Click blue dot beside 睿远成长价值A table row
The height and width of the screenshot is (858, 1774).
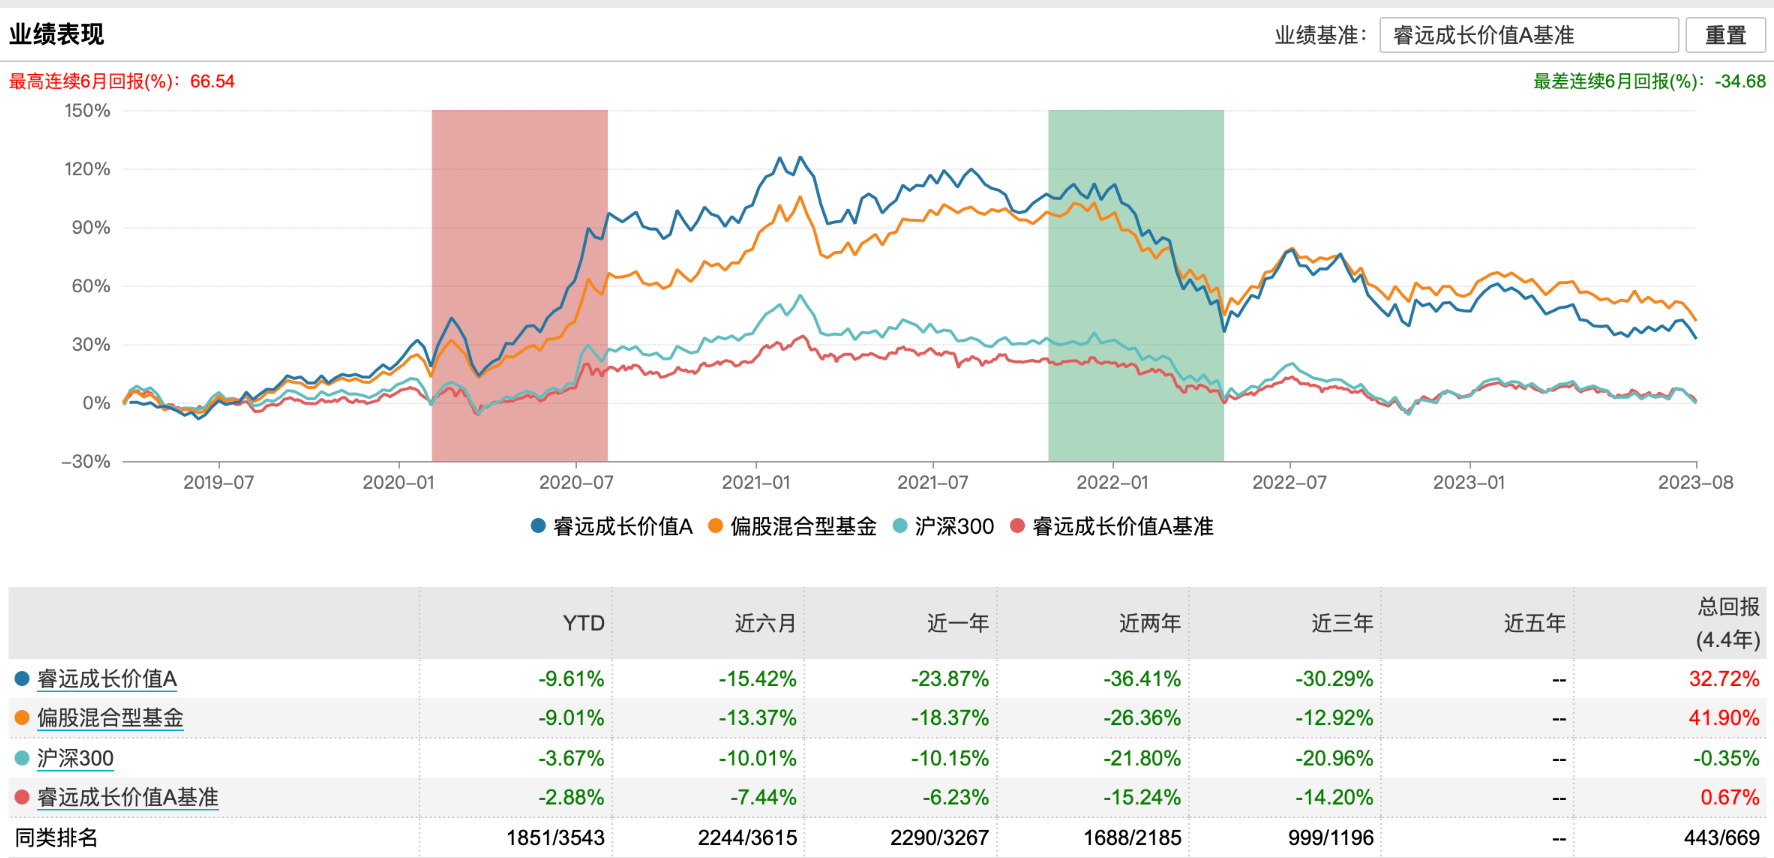point(22,679)
